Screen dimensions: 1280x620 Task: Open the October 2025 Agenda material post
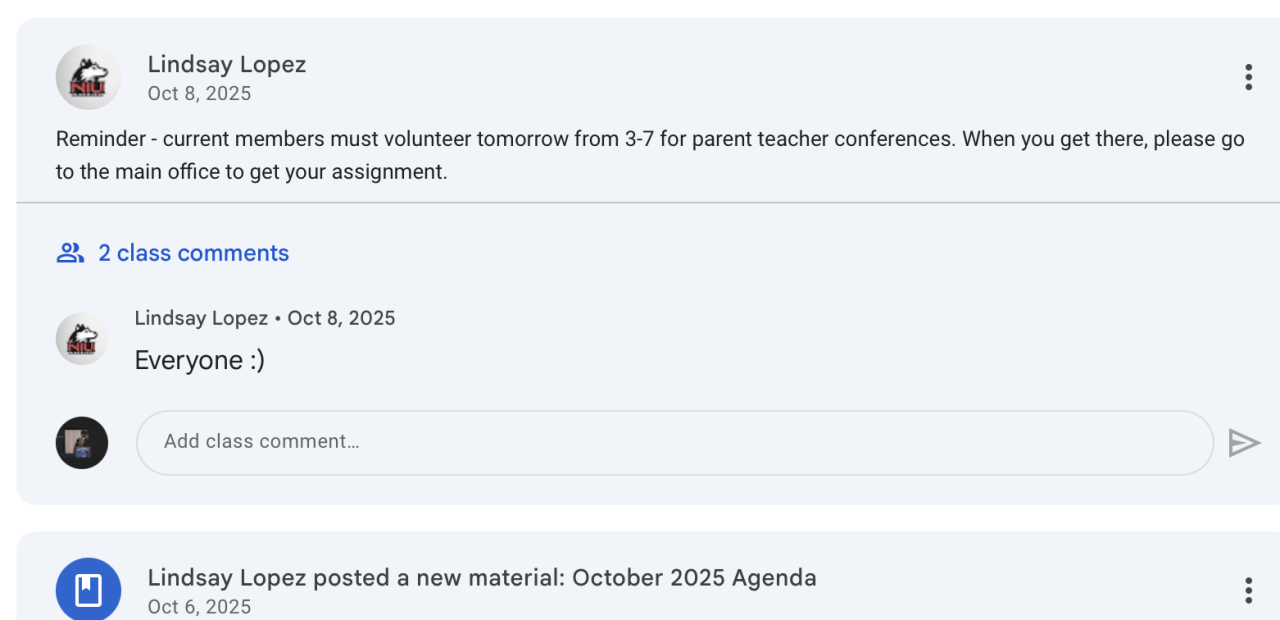(x=481, y=578)
